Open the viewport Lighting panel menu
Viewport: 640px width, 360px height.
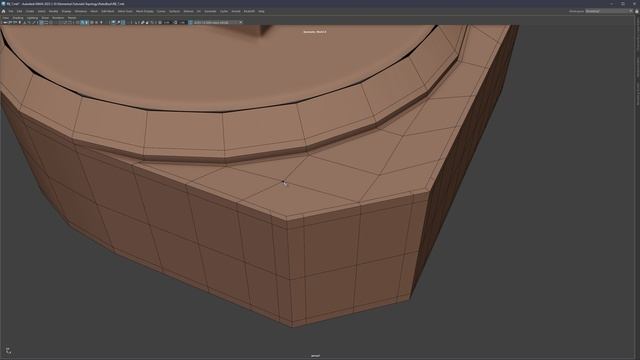32,18
